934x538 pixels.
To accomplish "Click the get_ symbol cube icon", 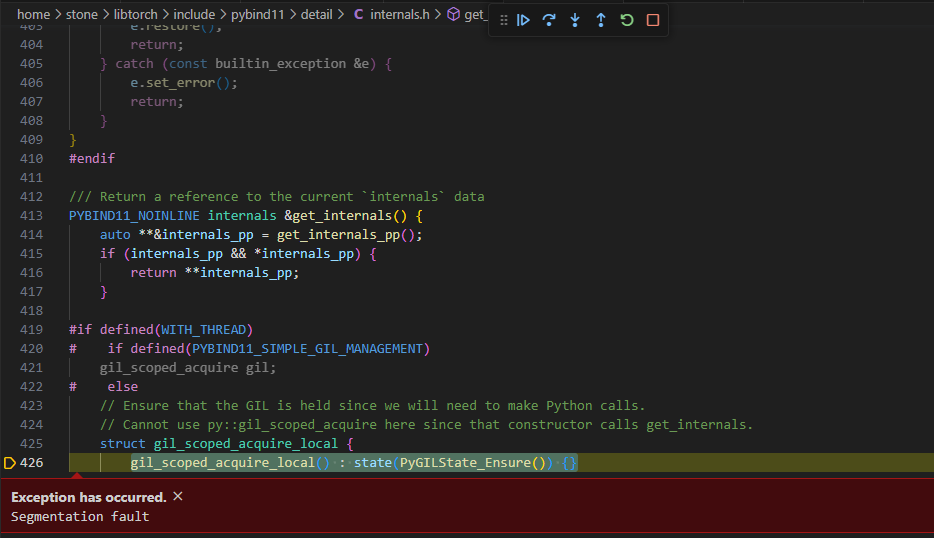I will coord(453,15).
